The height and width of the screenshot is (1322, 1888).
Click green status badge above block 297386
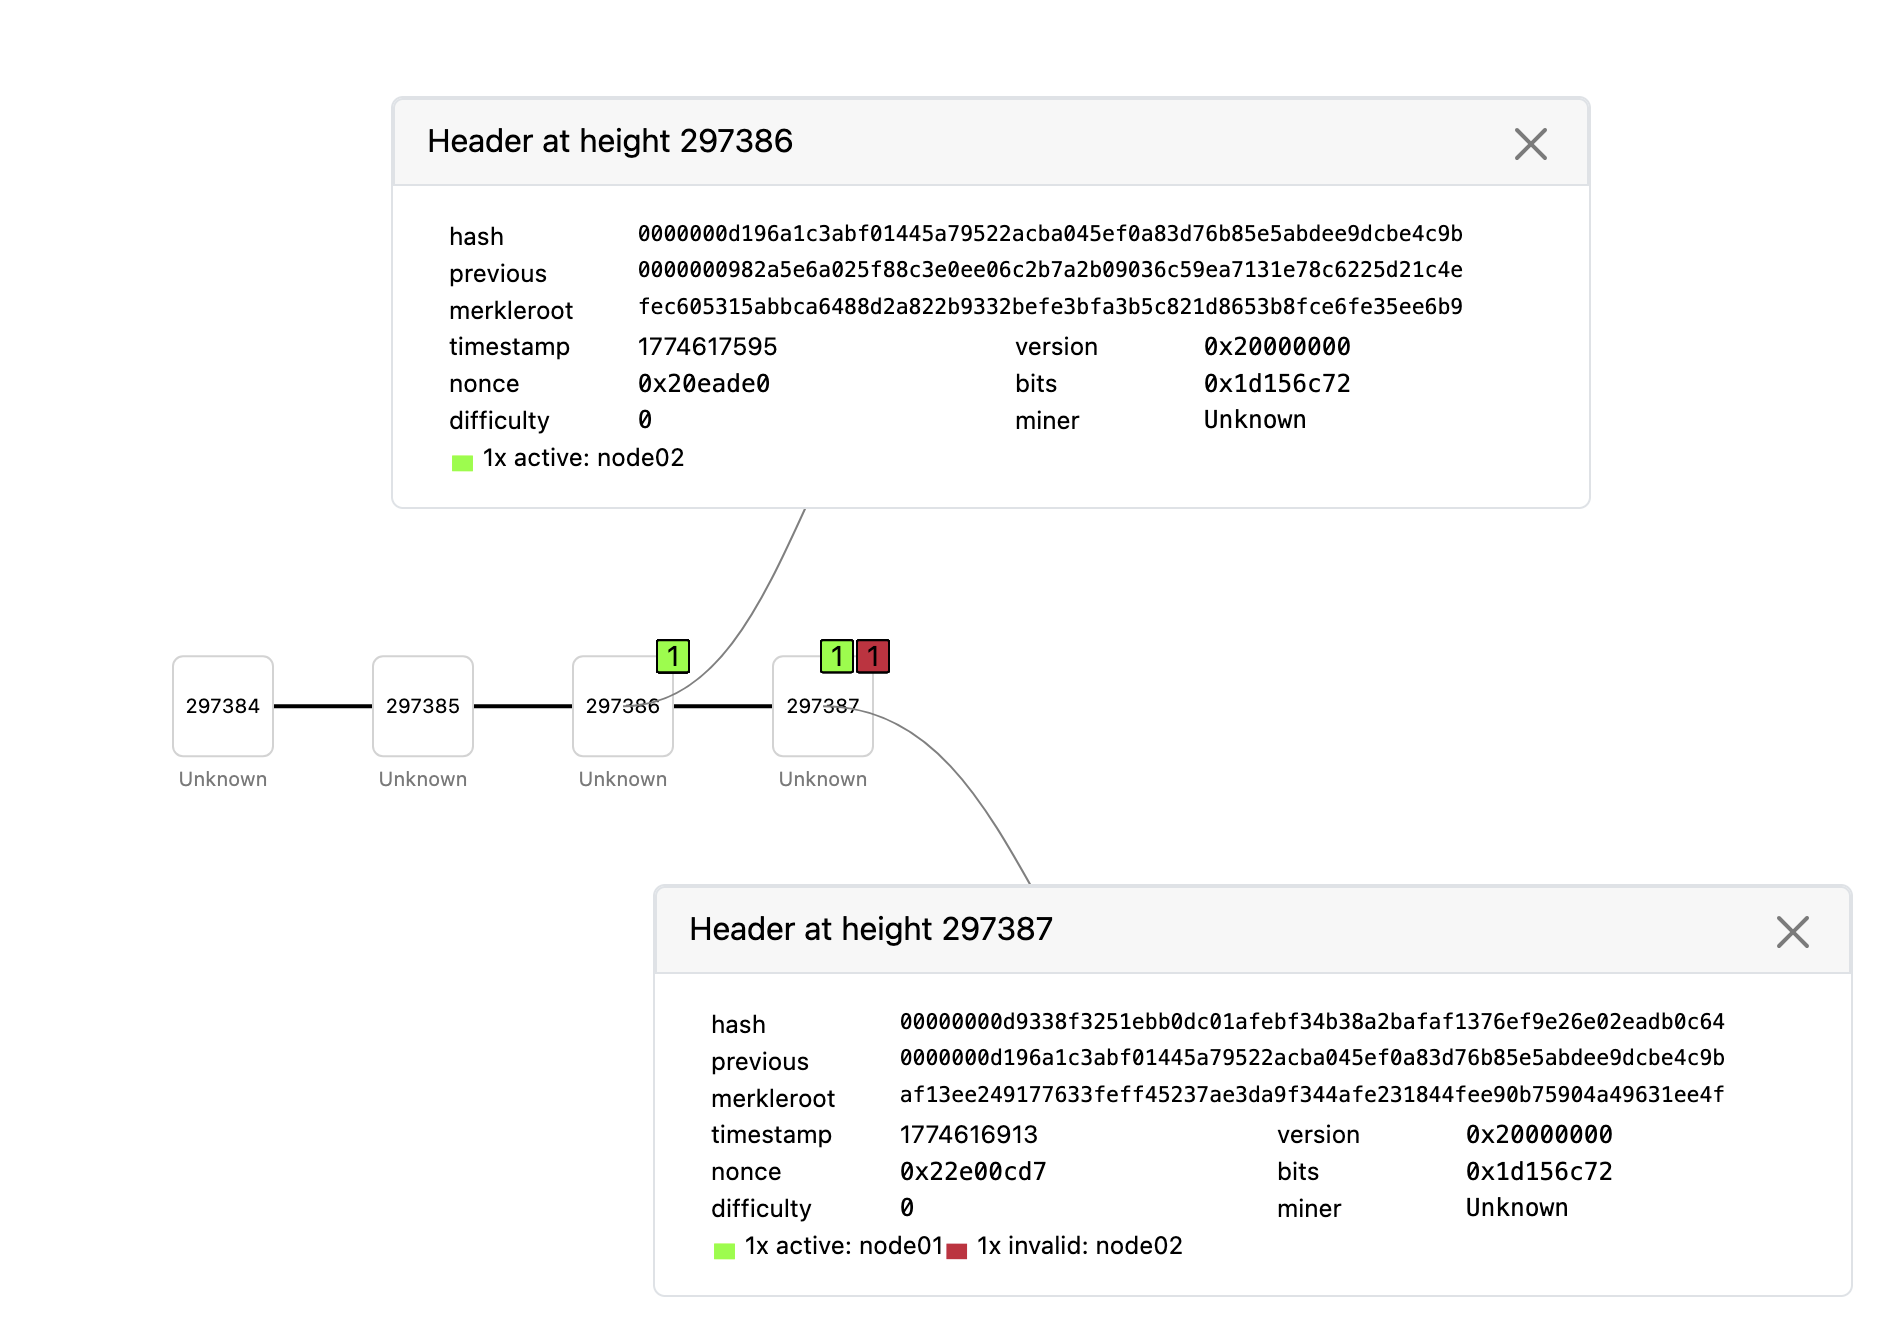tap(673, 656)
